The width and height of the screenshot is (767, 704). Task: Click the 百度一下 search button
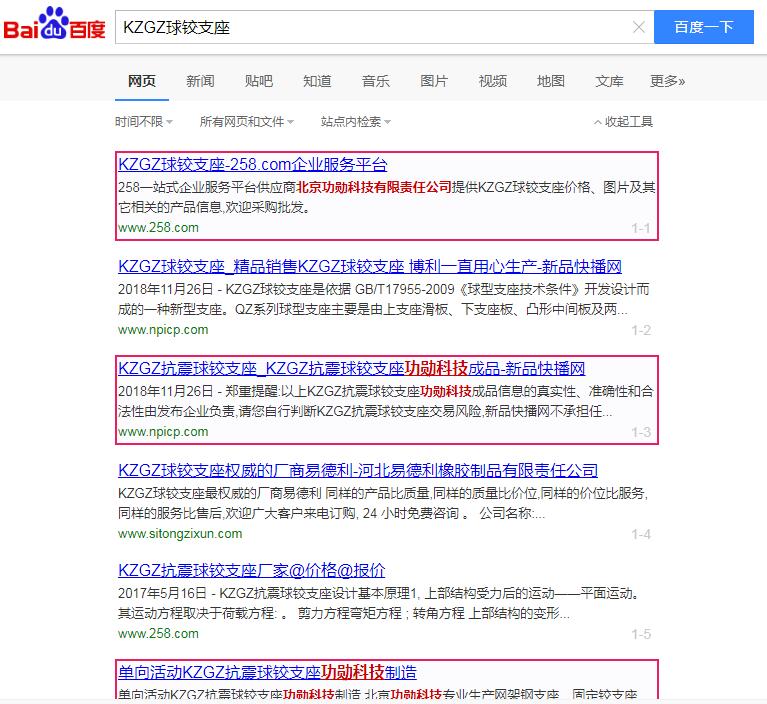coord(703,27)
